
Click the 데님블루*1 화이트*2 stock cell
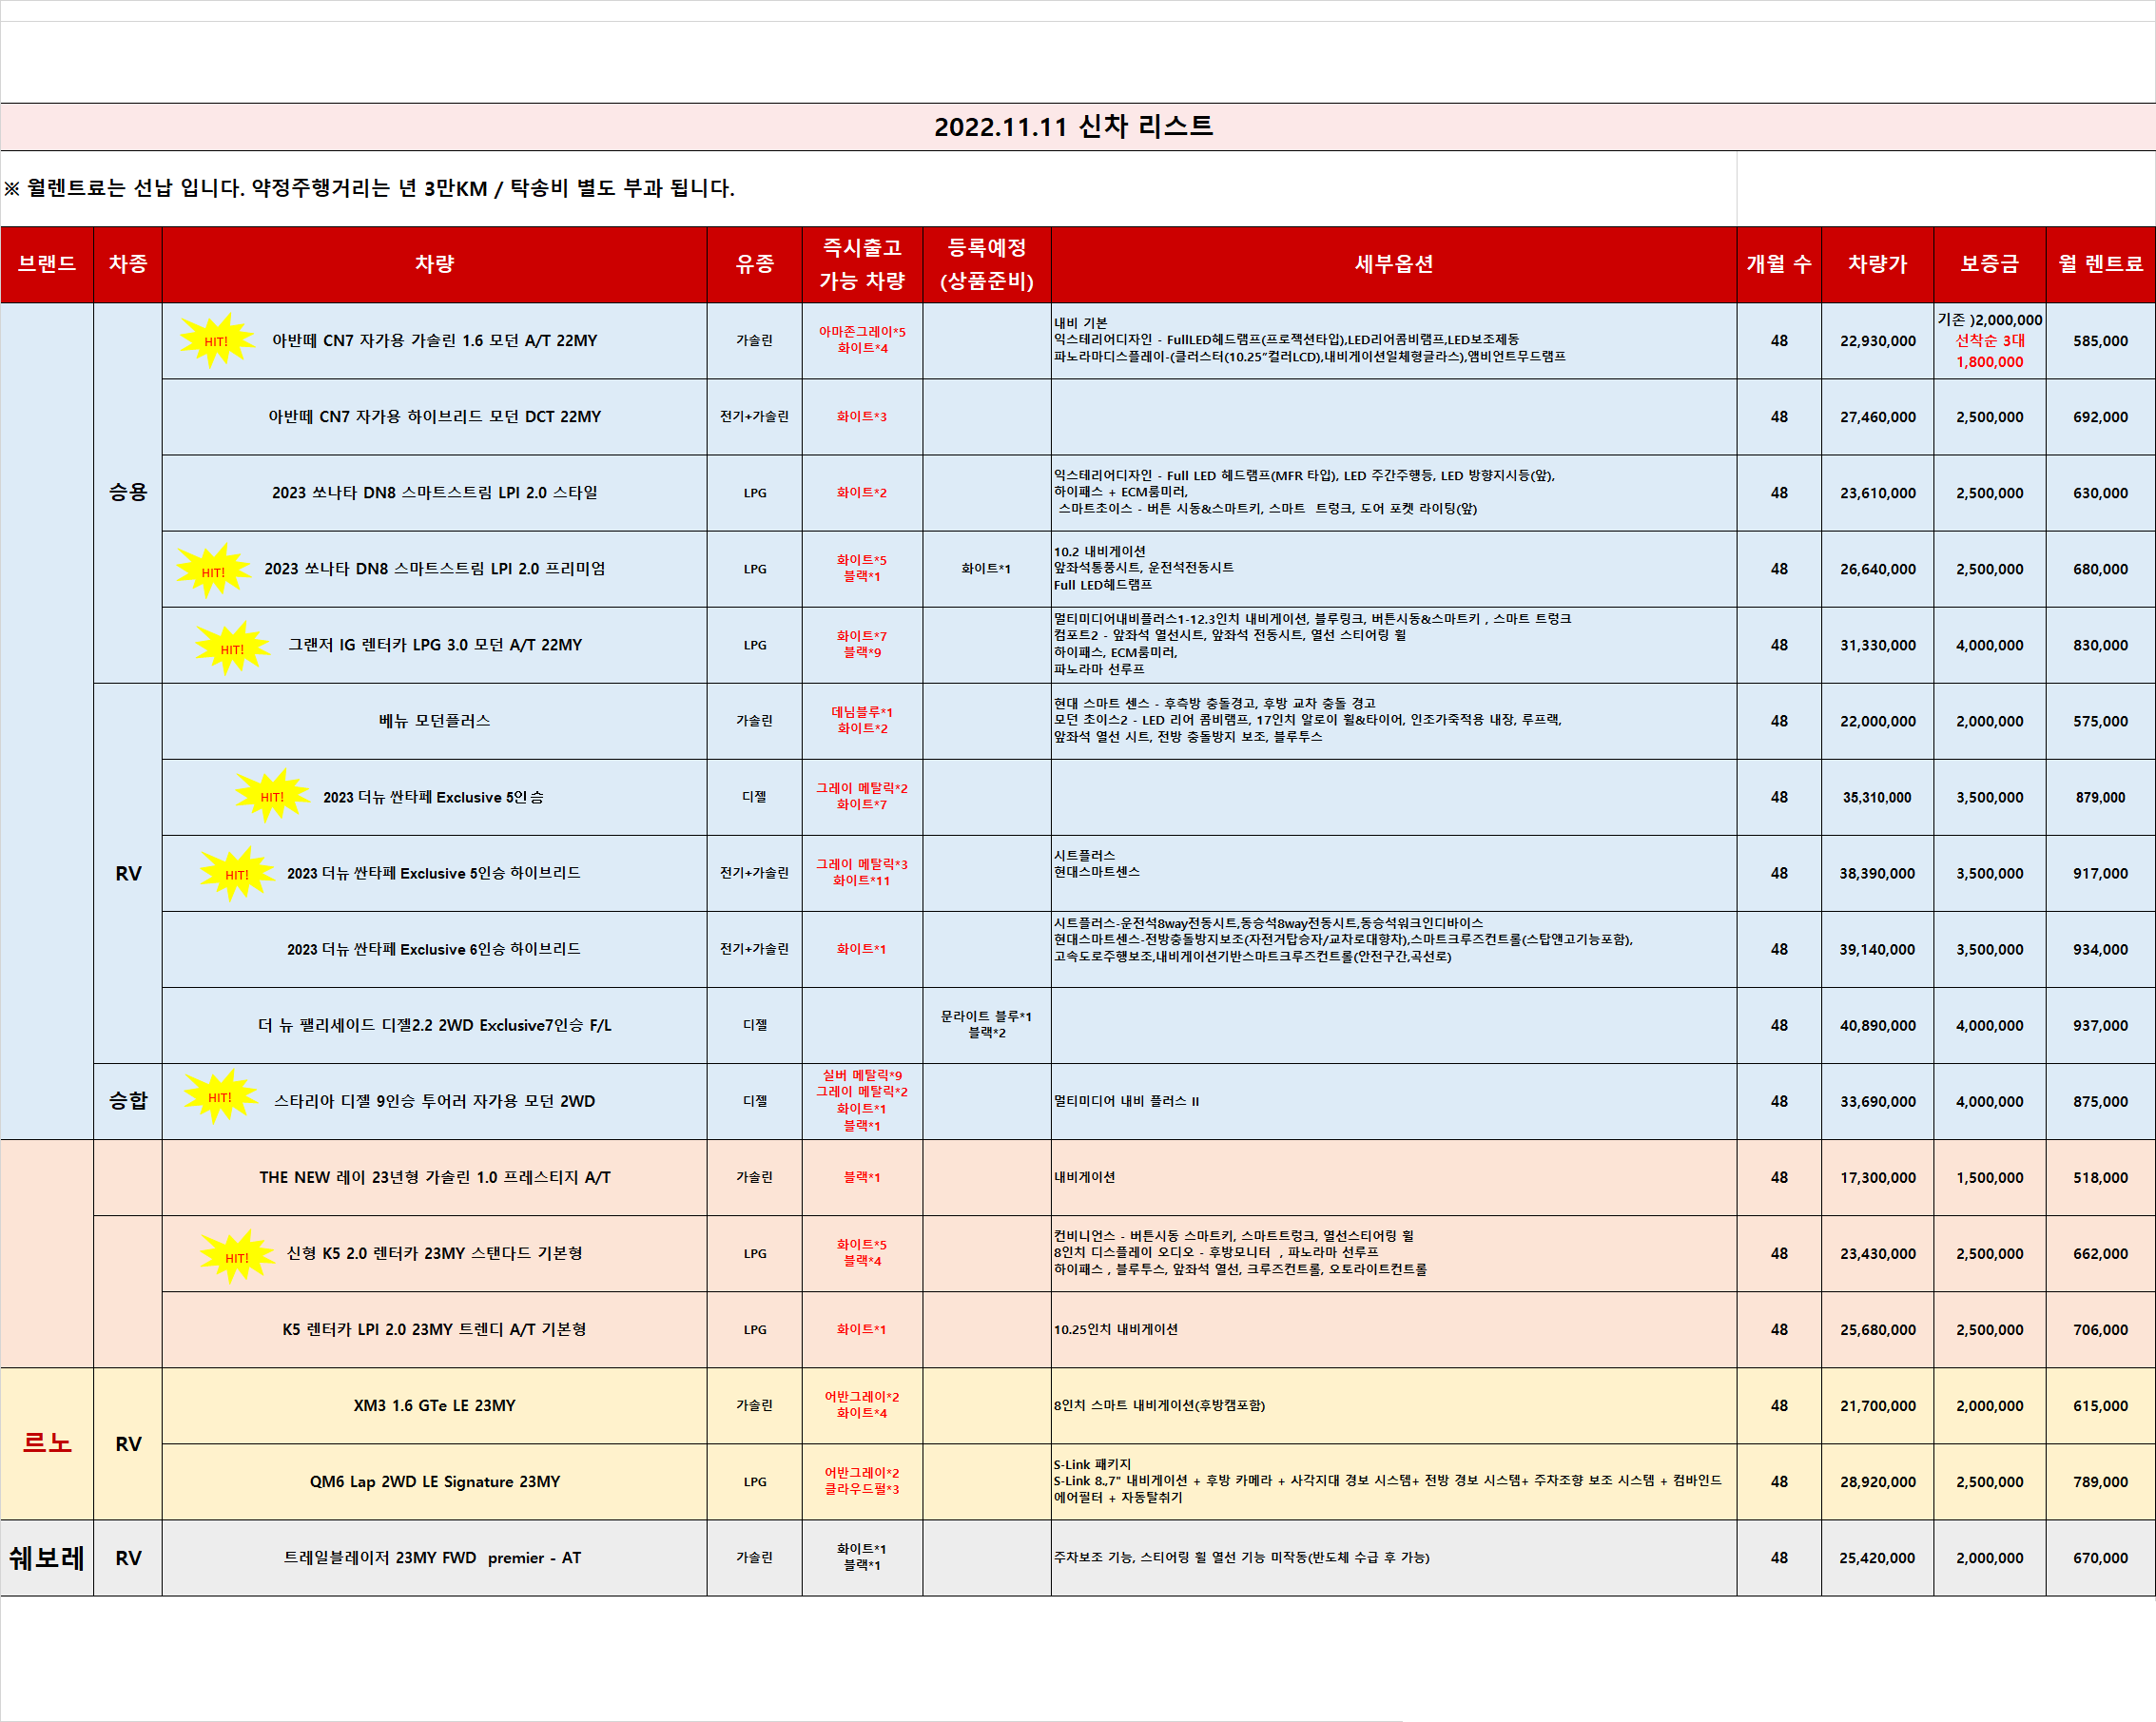pyautogui.click(x=862, y=721)
